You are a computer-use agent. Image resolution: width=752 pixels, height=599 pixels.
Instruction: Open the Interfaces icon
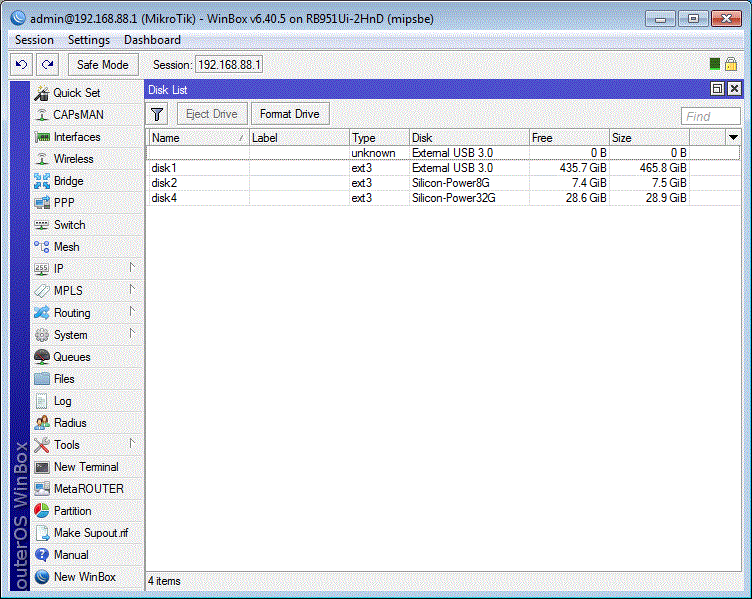(42, 137)
